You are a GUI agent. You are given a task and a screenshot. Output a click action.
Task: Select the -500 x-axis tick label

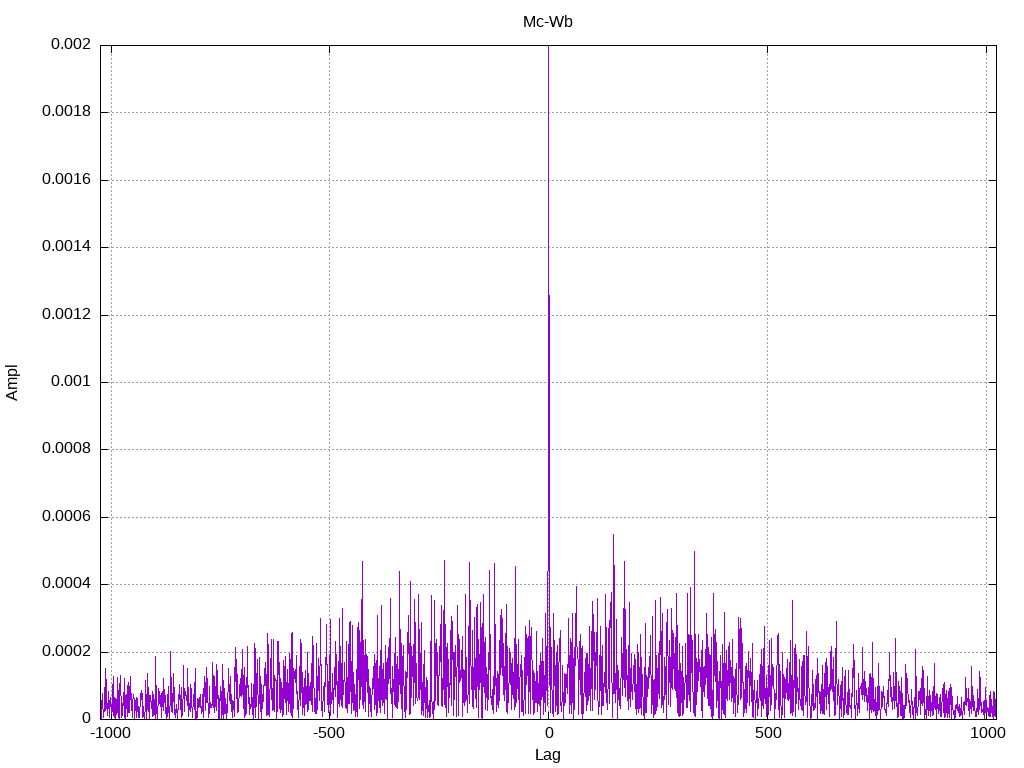[x=329, y=733]
